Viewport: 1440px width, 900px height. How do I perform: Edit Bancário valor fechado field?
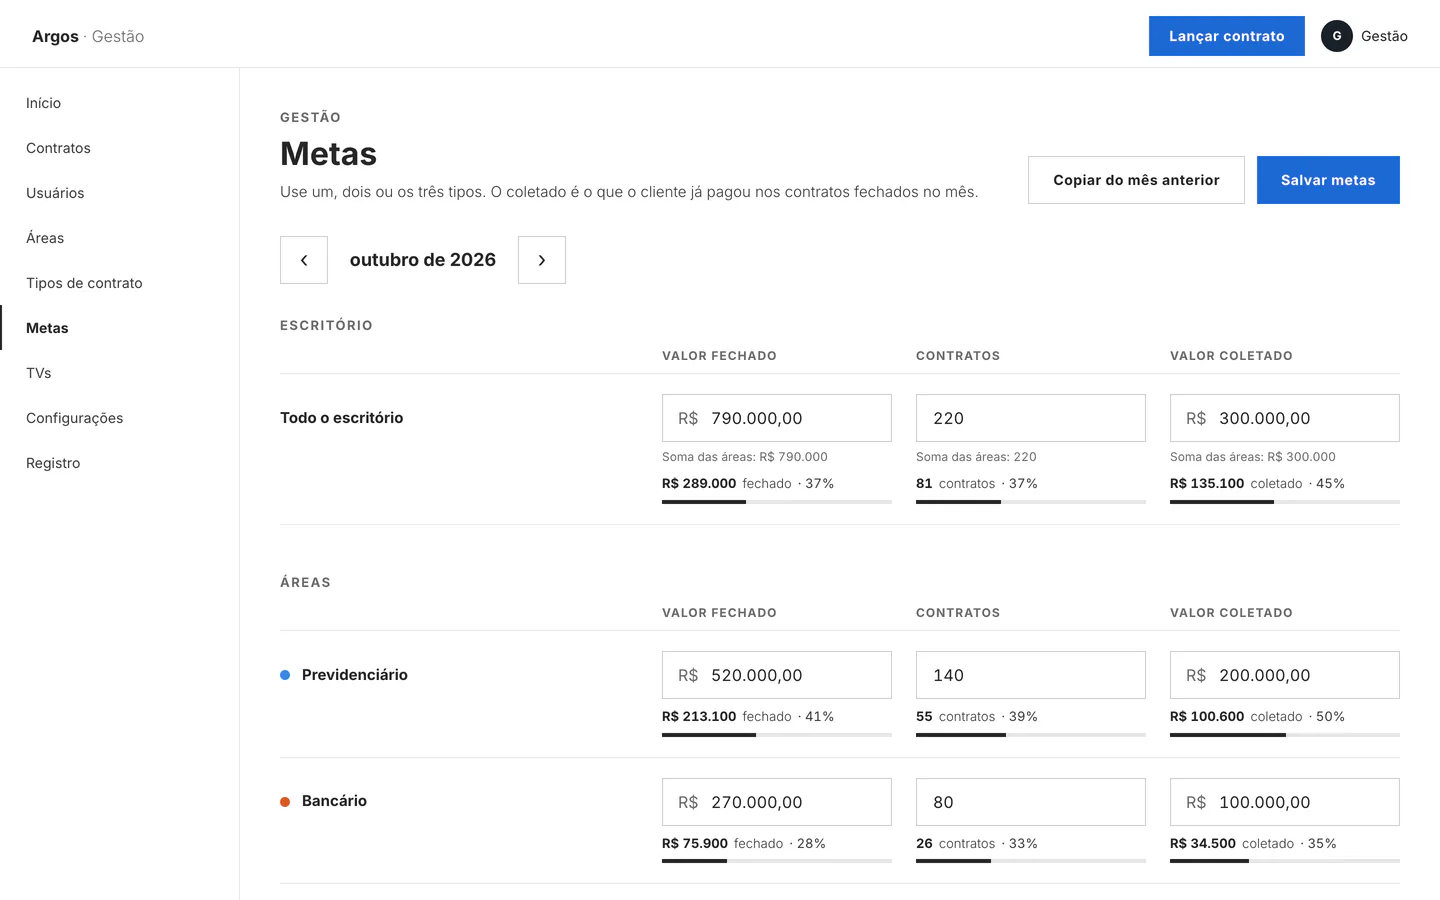click(777, 802)
